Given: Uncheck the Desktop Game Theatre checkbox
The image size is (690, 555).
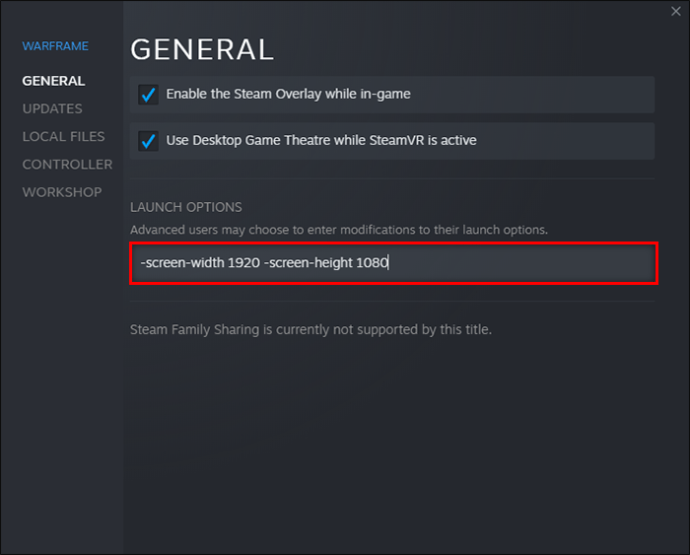Looking at the screenshot, I should click(x=148, y=141).
